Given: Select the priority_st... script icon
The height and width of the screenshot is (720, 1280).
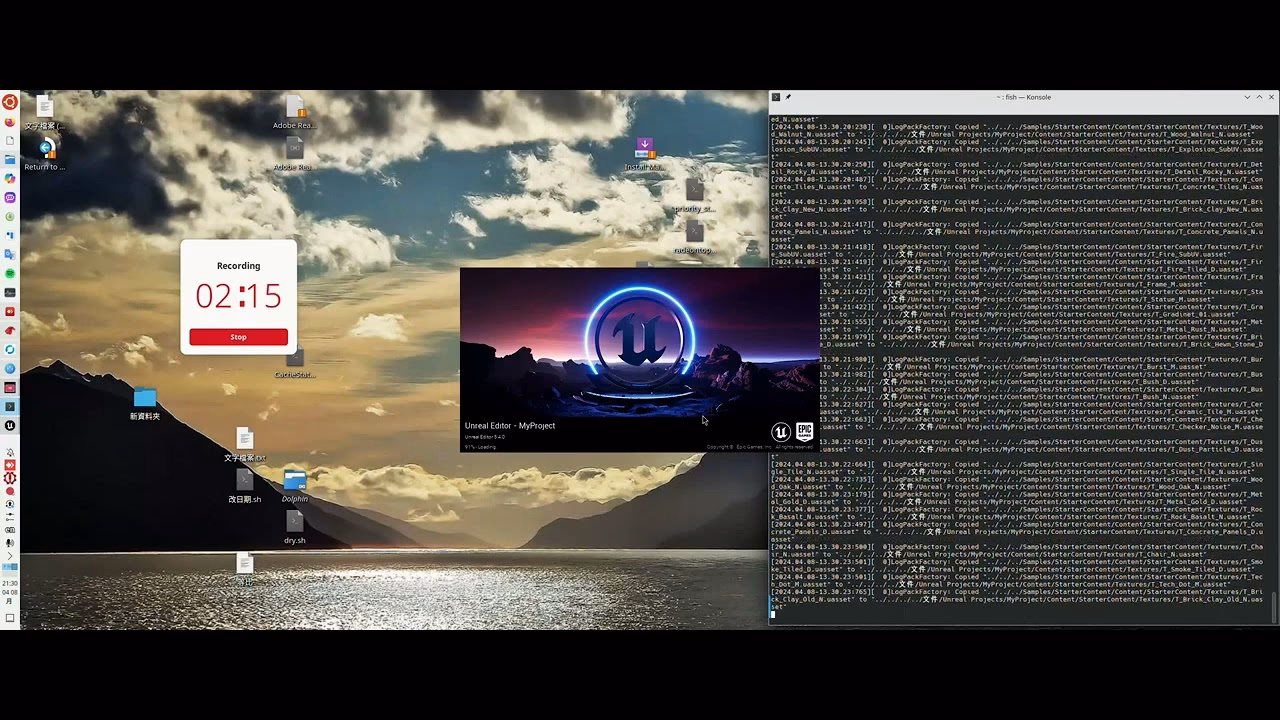Looking at the screenshot, I should (694, 197).
